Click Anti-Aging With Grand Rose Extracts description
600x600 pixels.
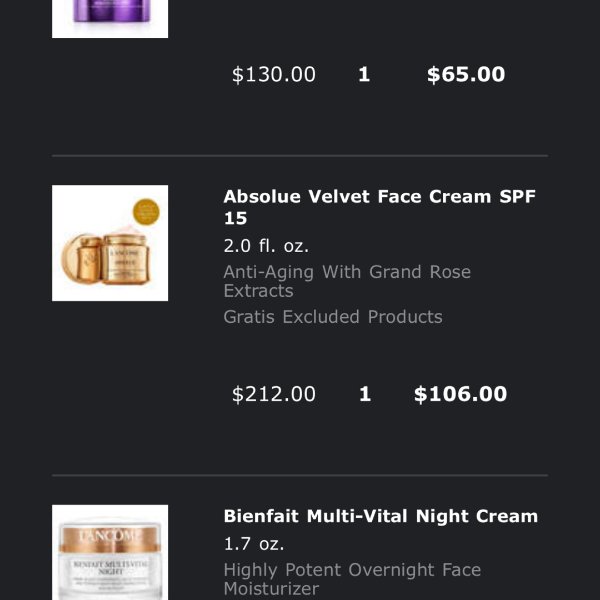tap(347, 281)
